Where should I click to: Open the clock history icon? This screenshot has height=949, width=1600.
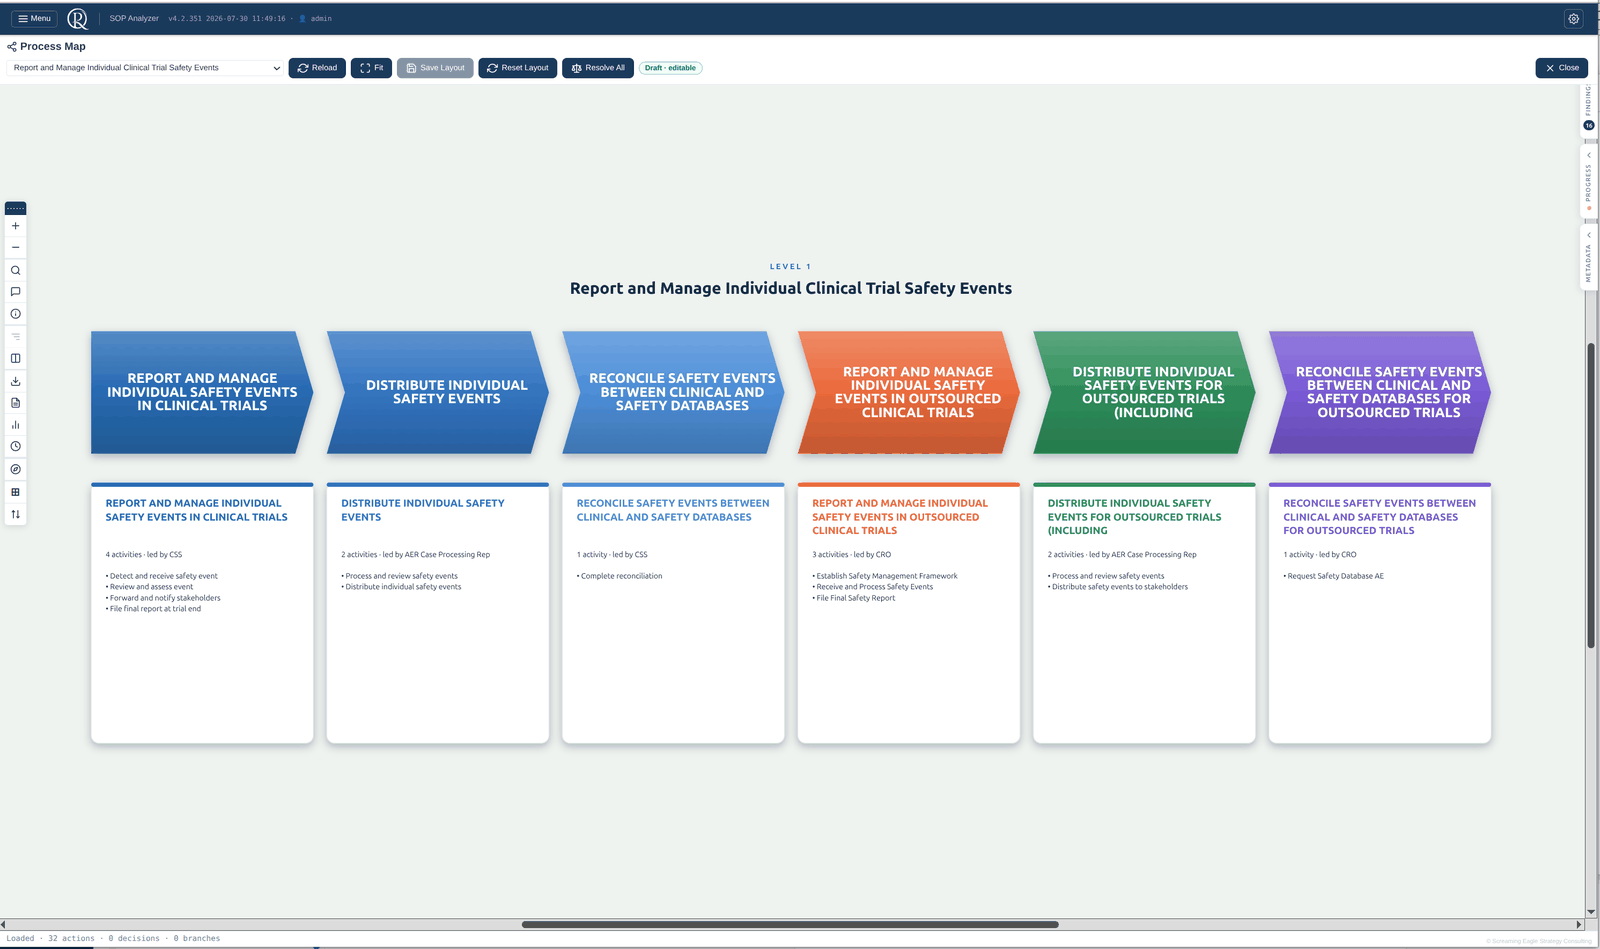[15, 447]
